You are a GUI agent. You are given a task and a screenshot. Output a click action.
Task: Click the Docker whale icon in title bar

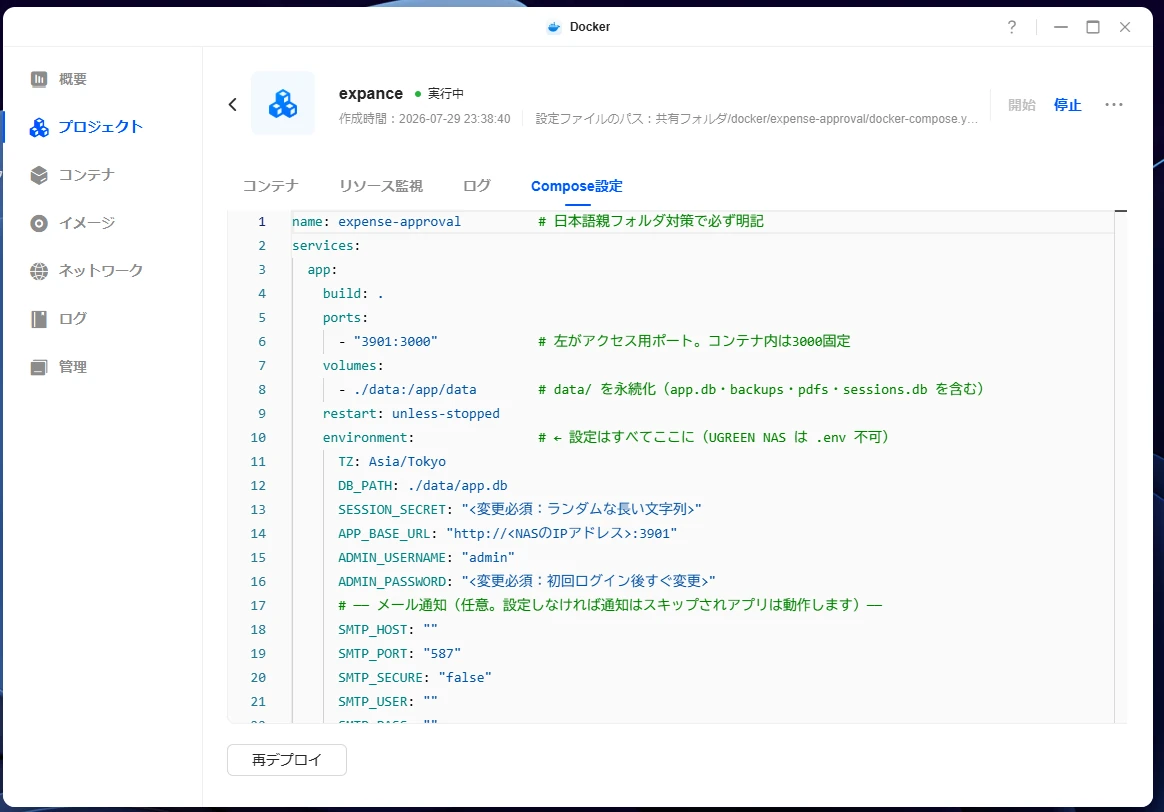coord(554,27)
